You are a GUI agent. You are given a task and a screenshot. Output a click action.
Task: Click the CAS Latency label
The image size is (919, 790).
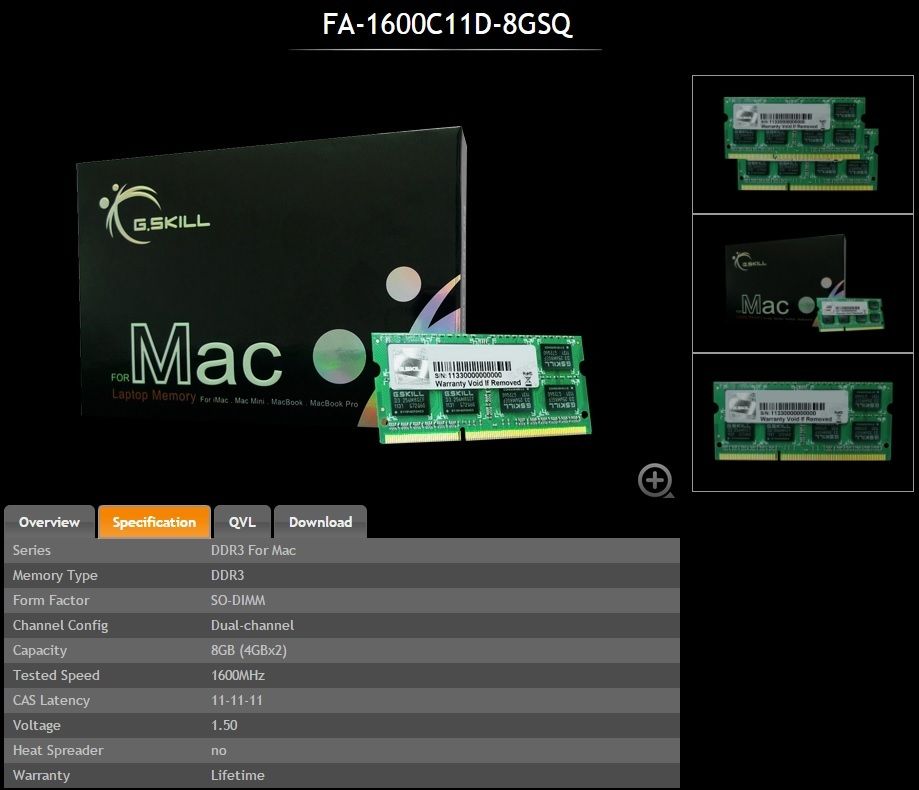52,700
